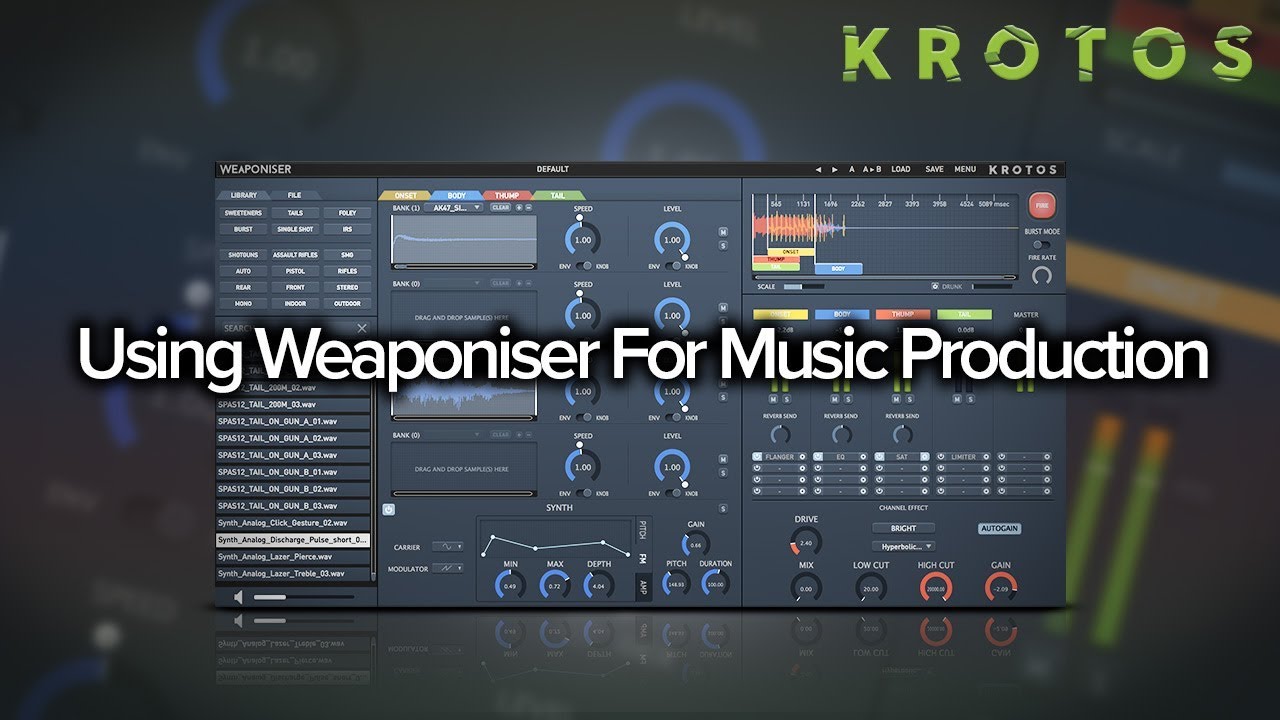
Task: Adjust the preview volume slider
Action: (x=304, y=597)
